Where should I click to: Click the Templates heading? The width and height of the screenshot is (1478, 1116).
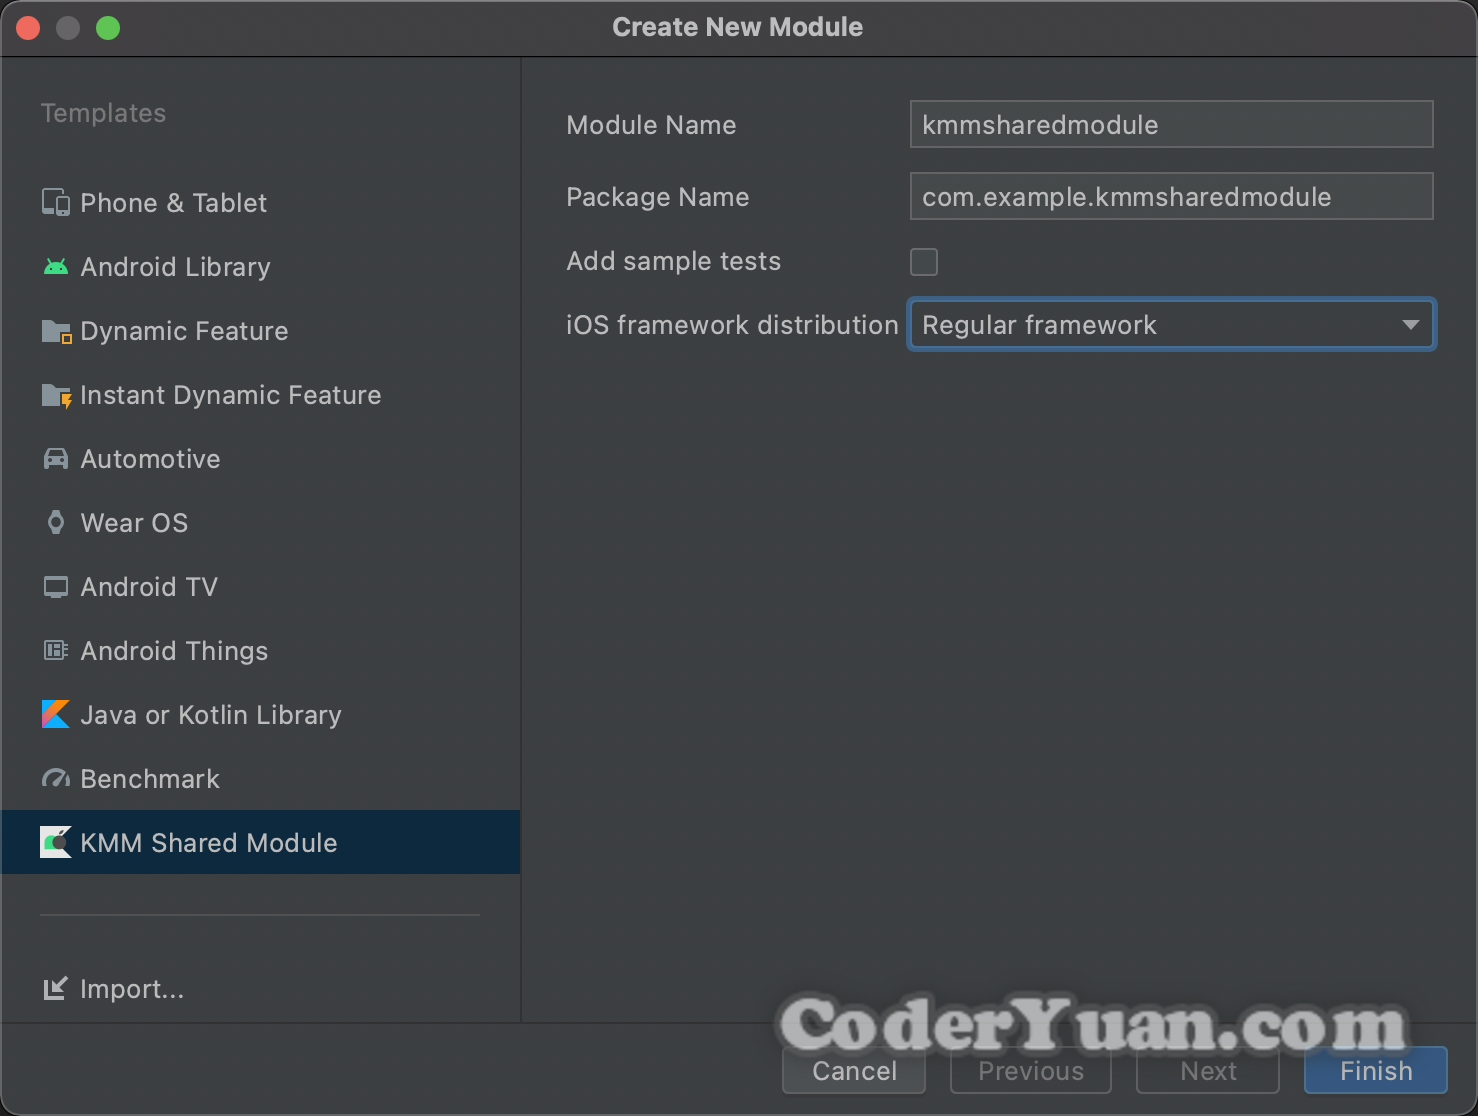[103, 113]
